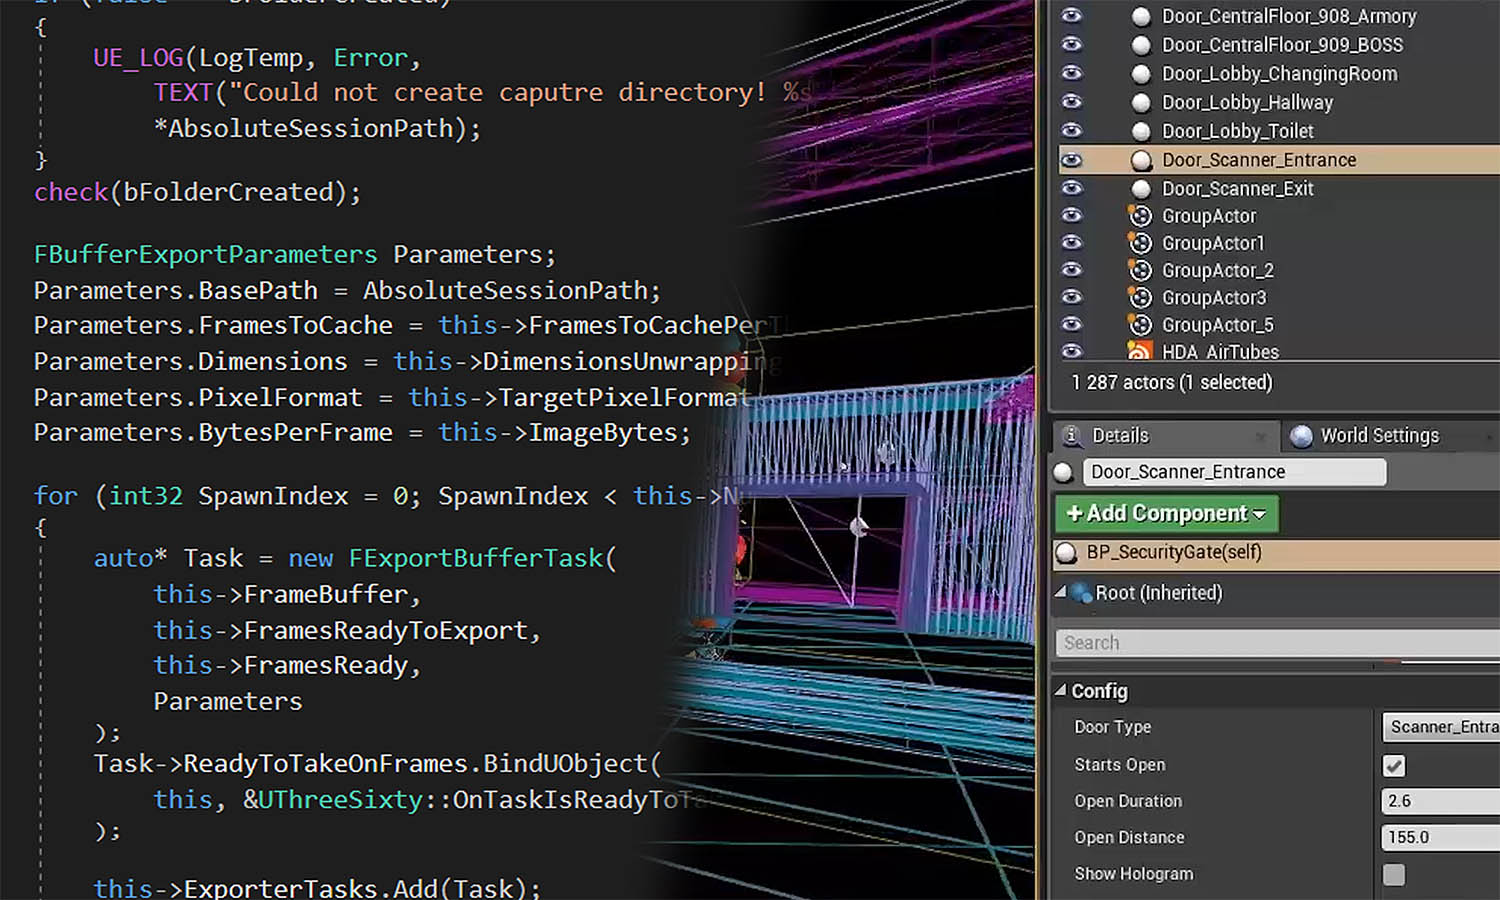Hide Door_Lobby_Hallway using the eye icon

tap(1071, 102)
